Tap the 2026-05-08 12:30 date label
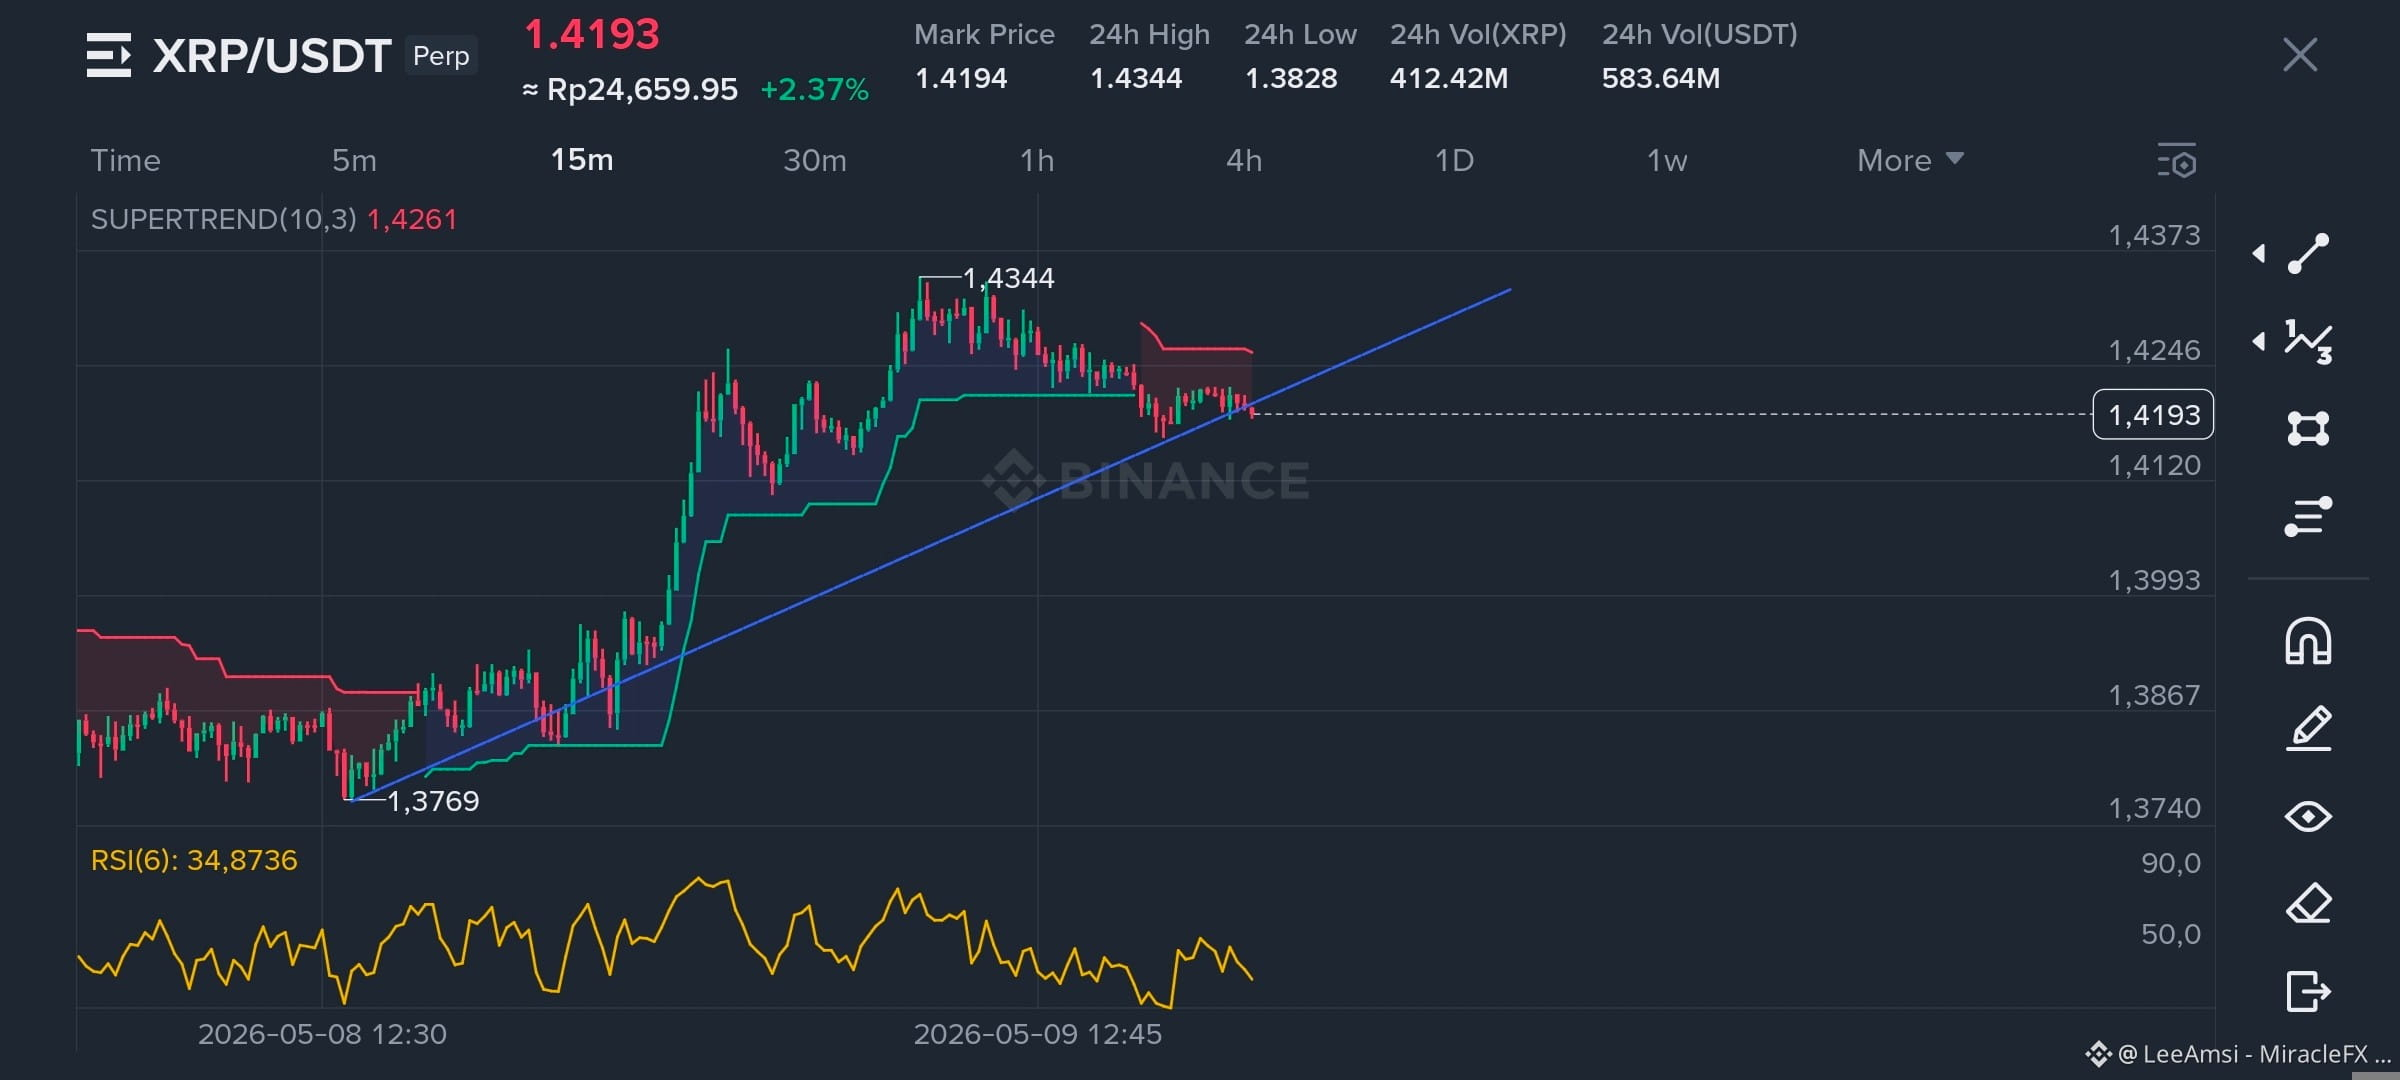 [322, 1034]
